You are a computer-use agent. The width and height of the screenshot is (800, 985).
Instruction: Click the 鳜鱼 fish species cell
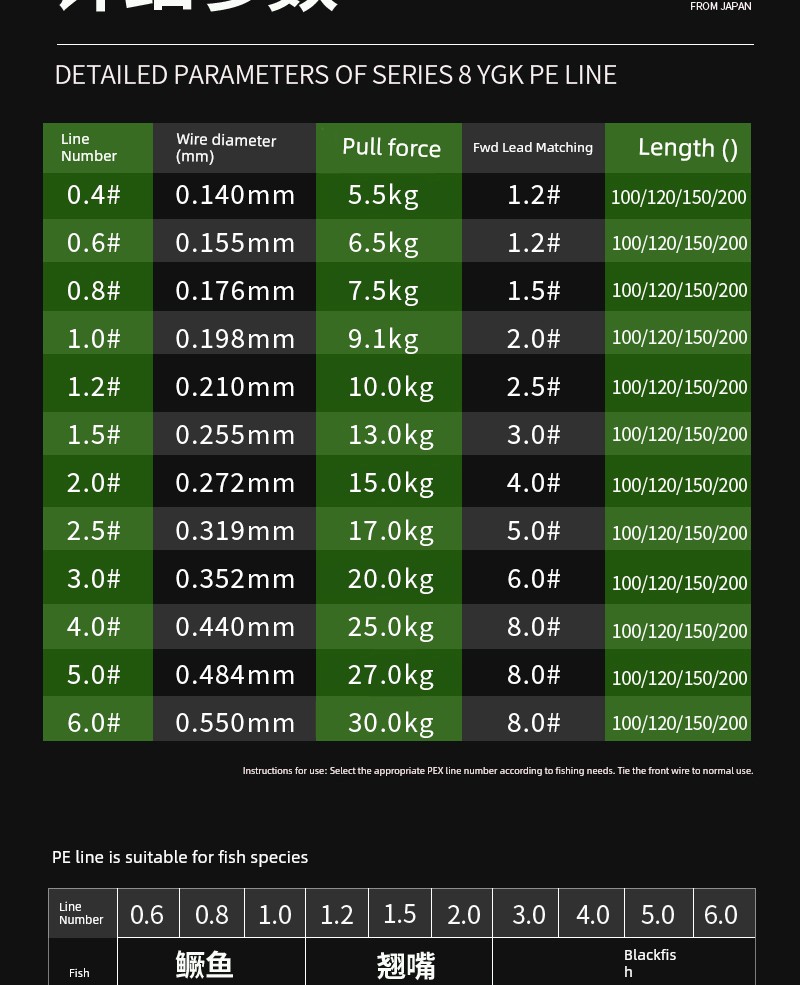[205, 964]
